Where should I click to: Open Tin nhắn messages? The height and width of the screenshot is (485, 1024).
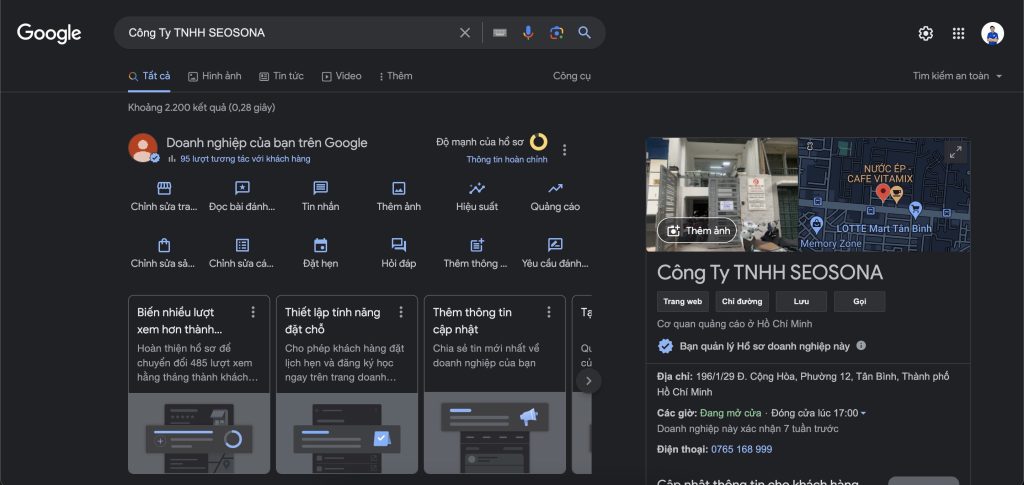click(x=321, y=196)
